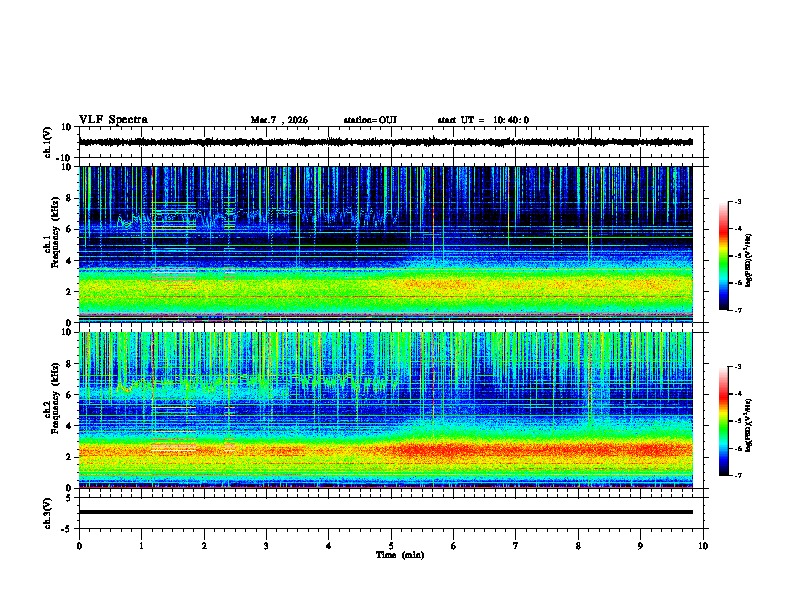Click the "4" kHz tick of ch.2 spectrogram

tap(70, 426)
